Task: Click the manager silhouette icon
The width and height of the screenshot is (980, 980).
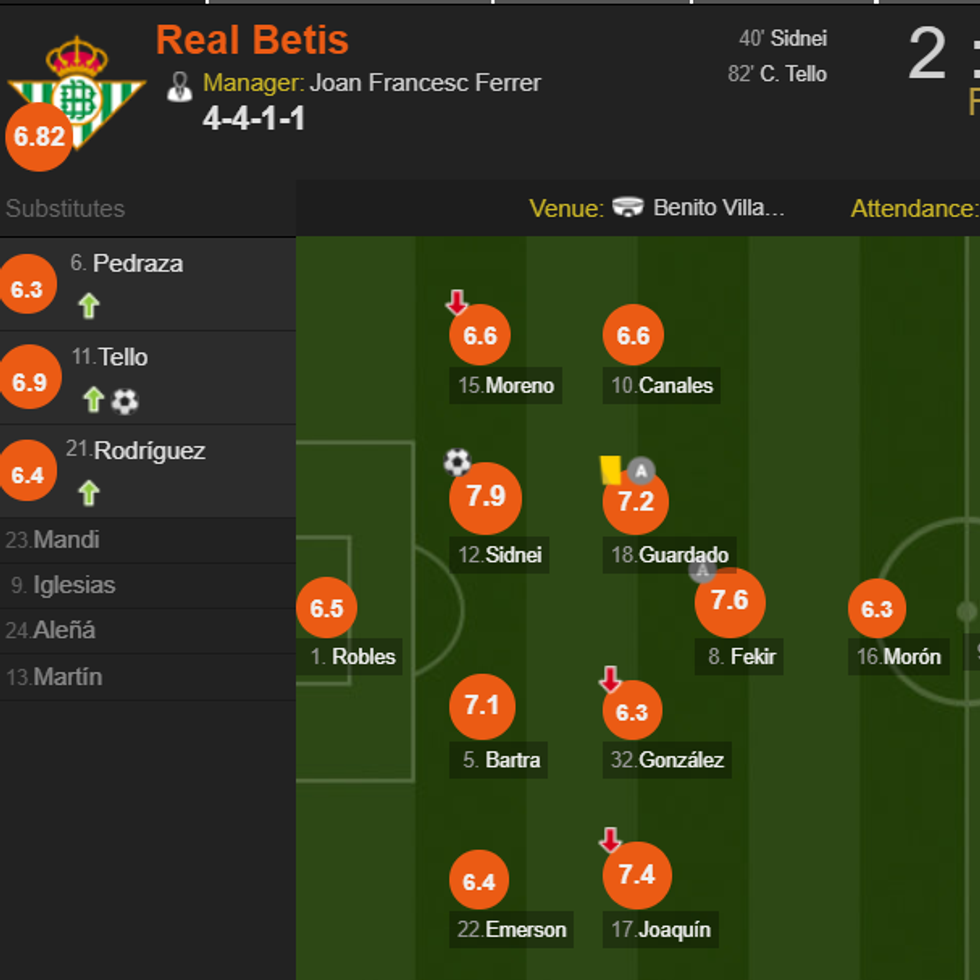Action: point(180,86)
